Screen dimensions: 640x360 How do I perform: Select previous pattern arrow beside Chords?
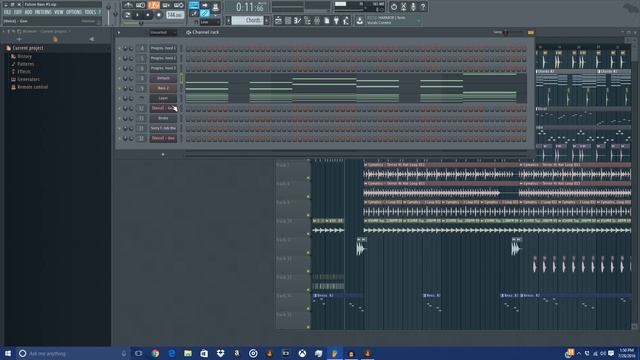click(229, 20)
